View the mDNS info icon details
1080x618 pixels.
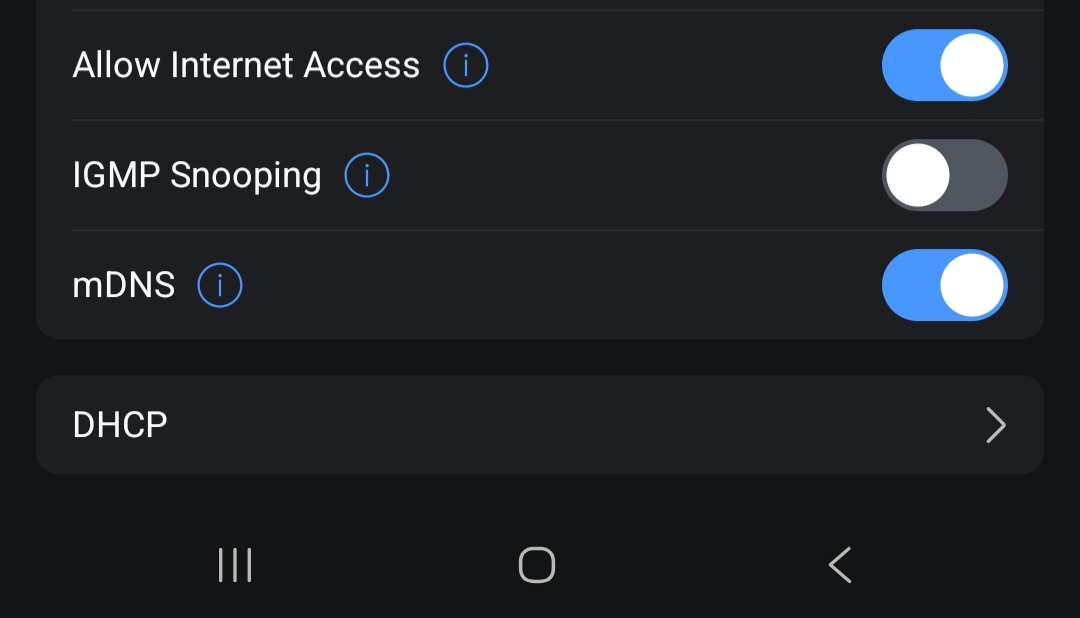(220, 286)
